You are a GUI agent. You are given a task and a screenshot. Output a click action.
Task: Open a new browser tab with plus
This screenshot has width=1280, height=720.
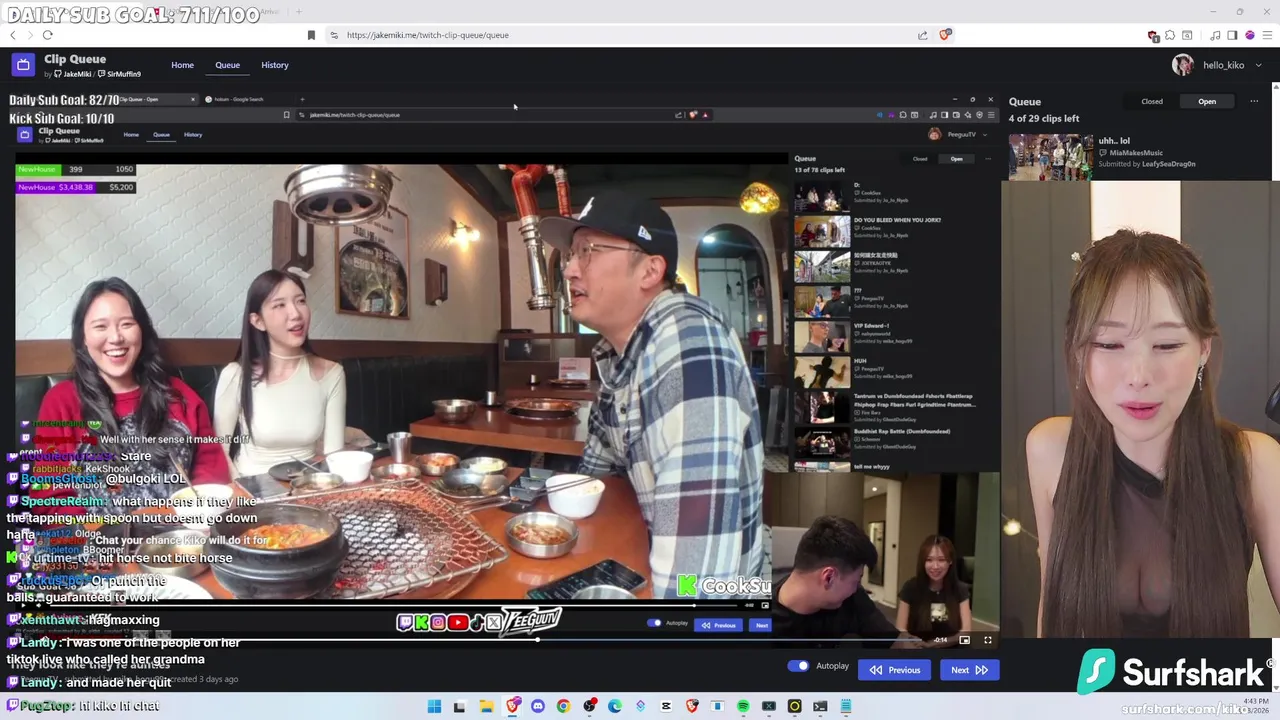[x=299, y=12]
